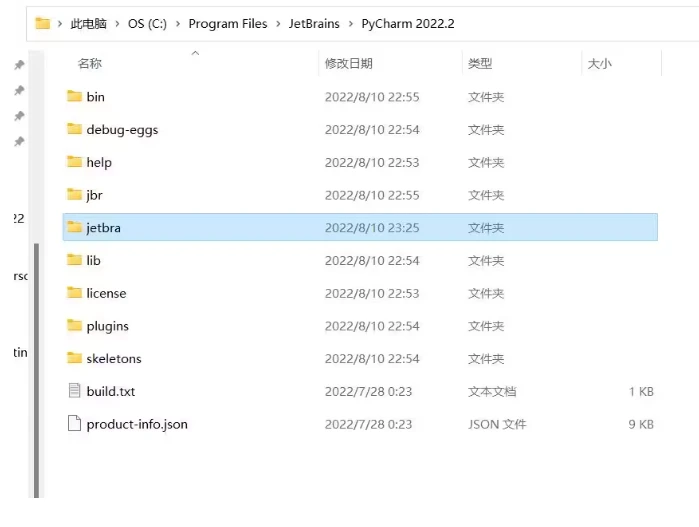Go to Program Files in the breadcrumb
The height and width of the screenshot is (527, 699).
point(228,24)
